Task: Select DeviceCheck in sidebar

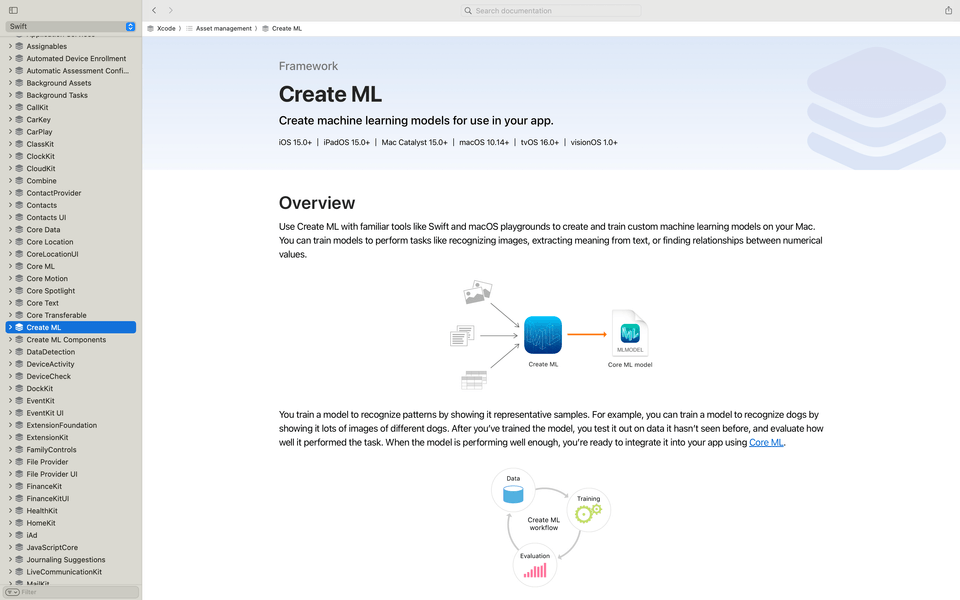Action: coord(48,377)
